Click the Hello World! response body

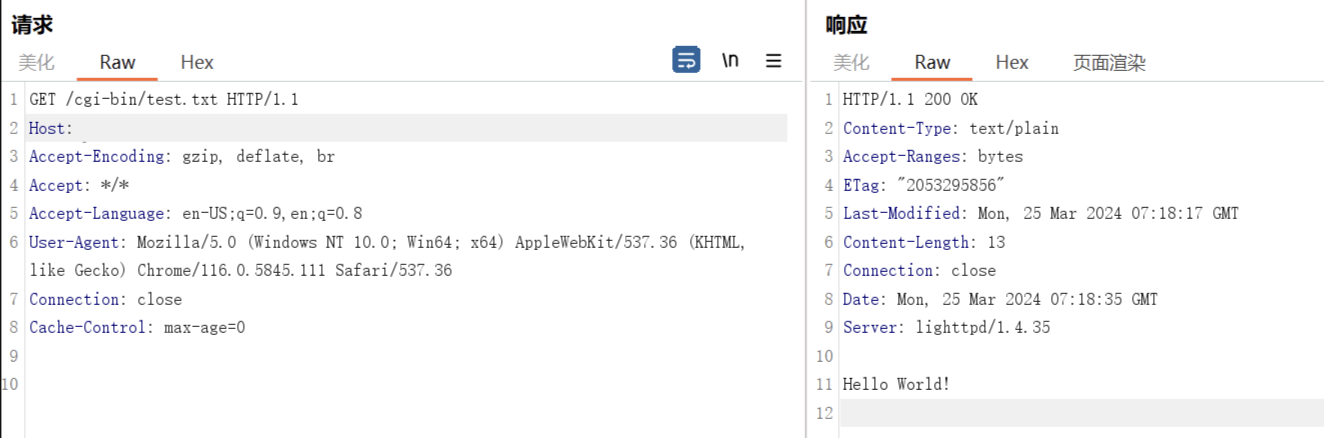tap(897, 385)
